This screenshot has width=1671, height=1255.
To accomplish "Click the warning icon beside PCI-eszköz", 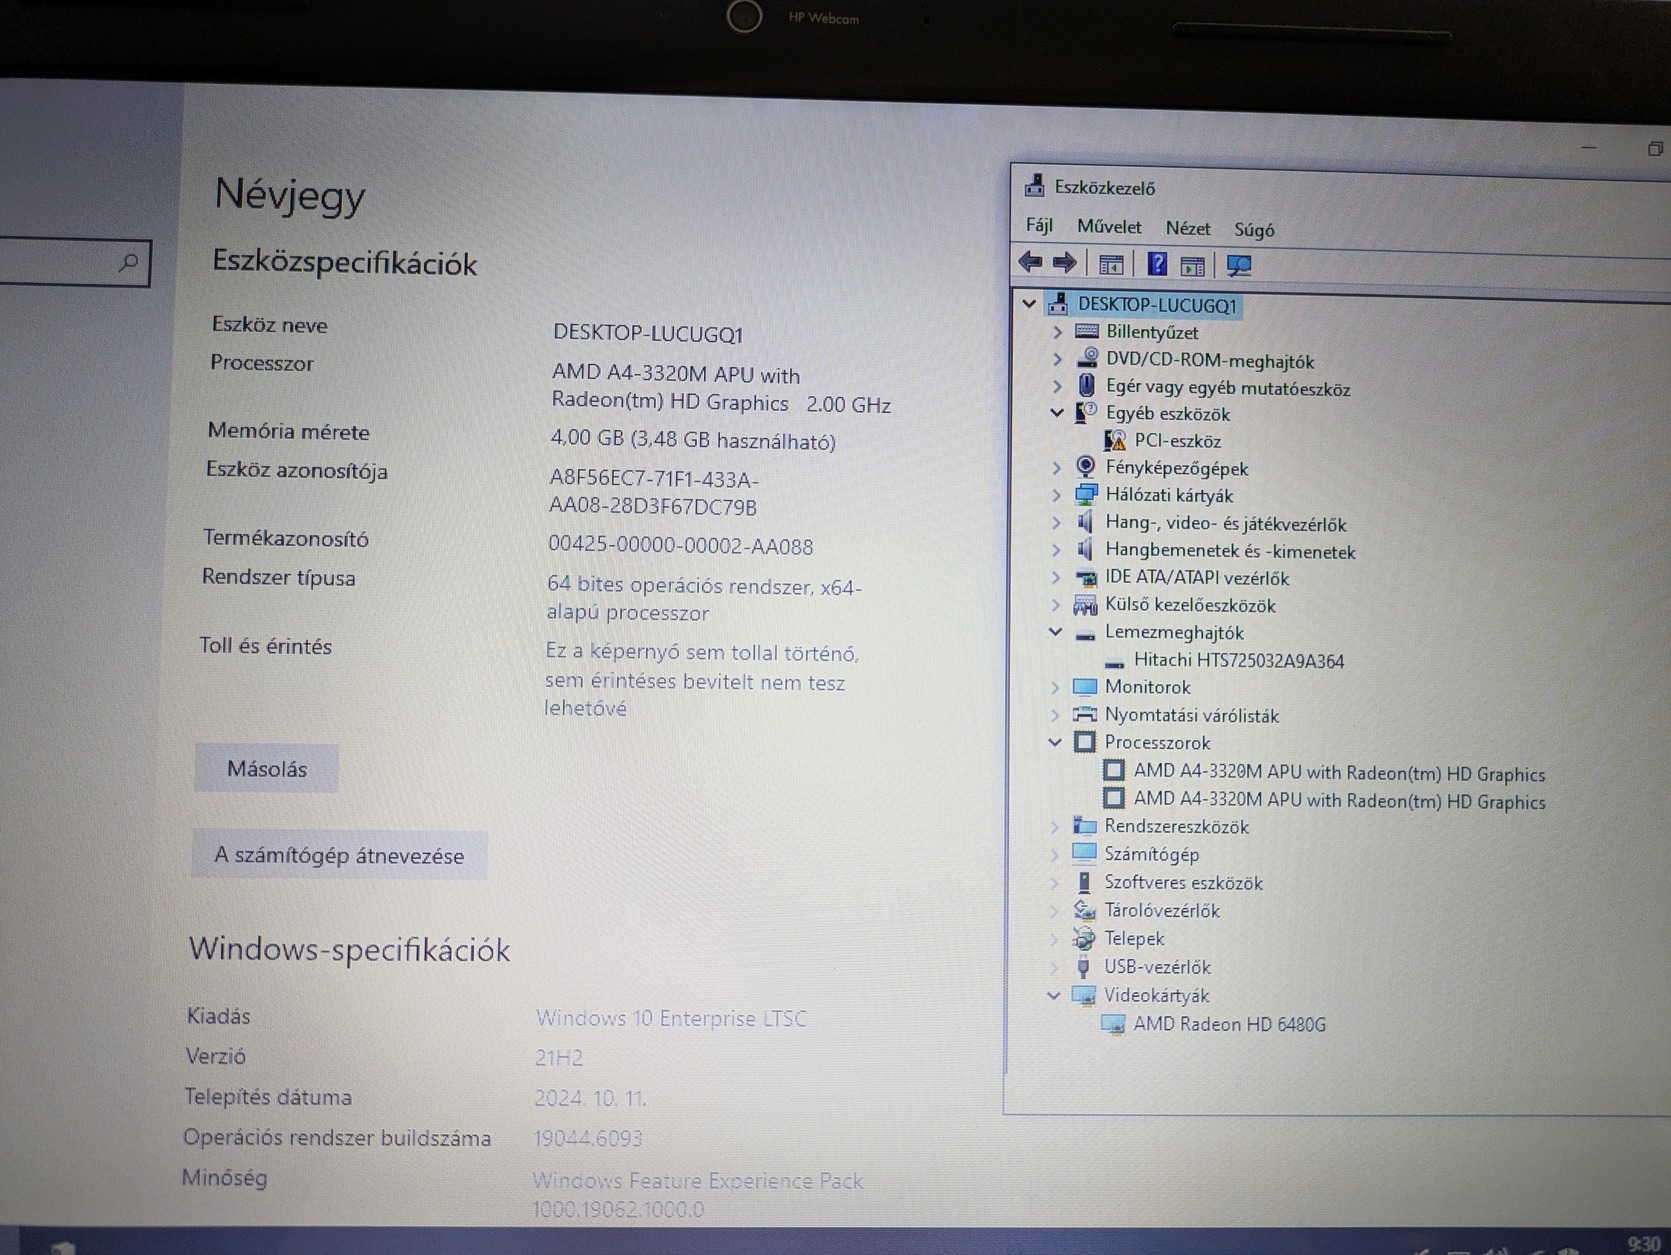I will tap(1115, 440).
